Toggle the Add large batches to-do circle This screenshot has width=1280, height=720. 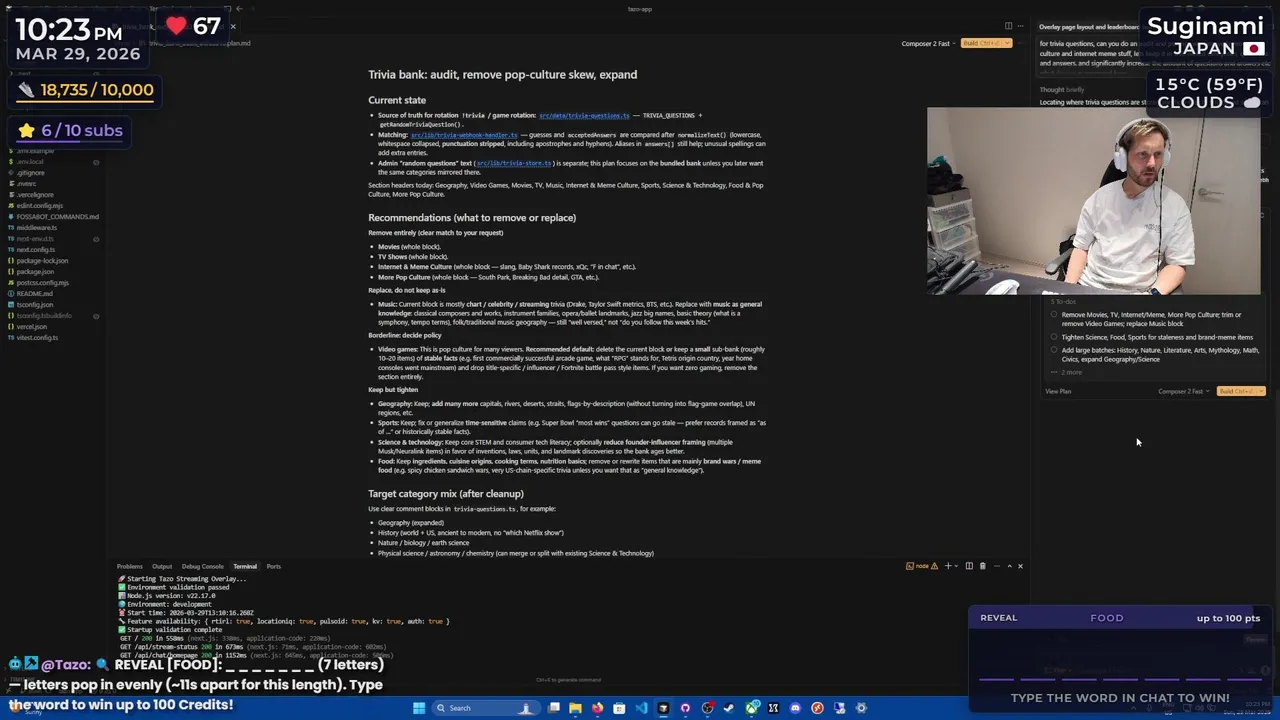click(x=1054, y=350)
